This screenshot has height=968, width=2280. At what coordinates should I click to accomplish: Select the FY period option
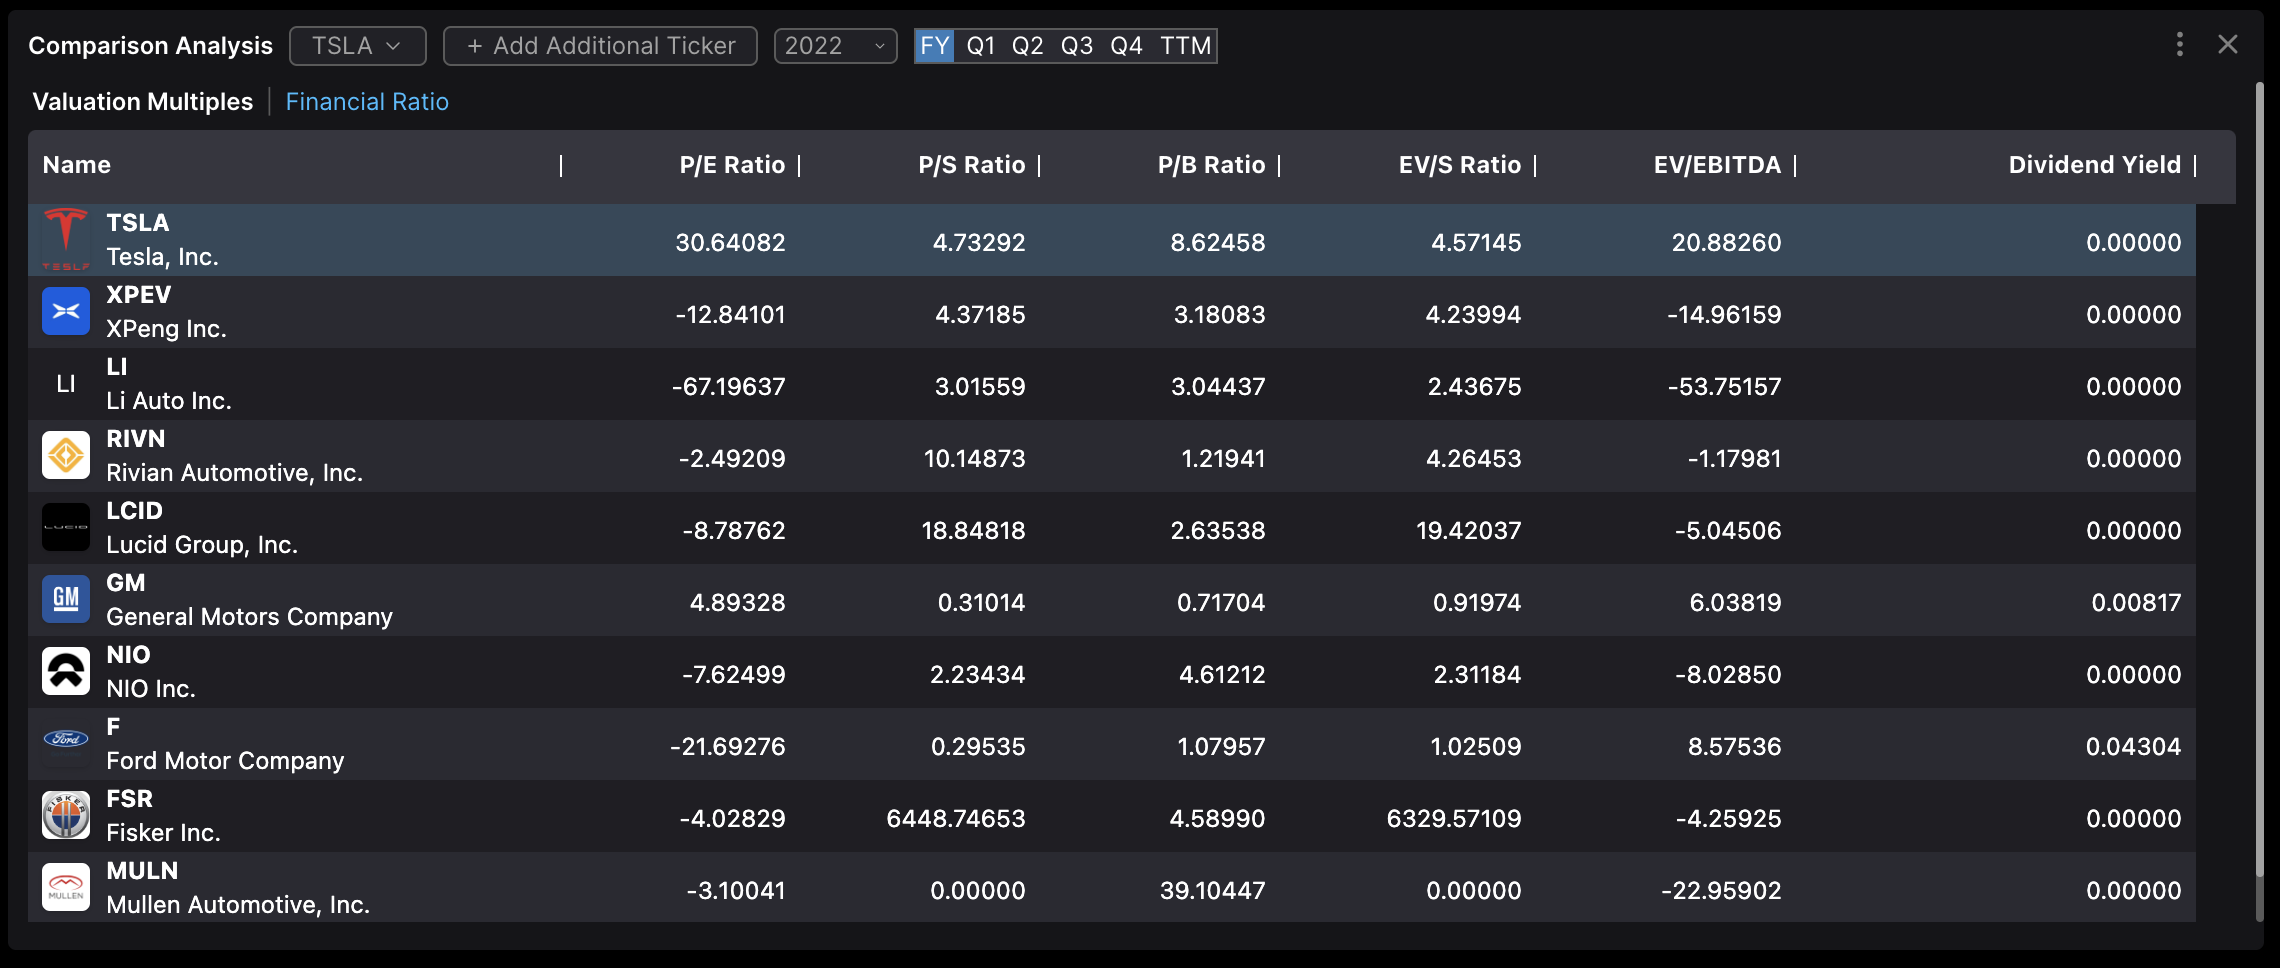point(935,46)
